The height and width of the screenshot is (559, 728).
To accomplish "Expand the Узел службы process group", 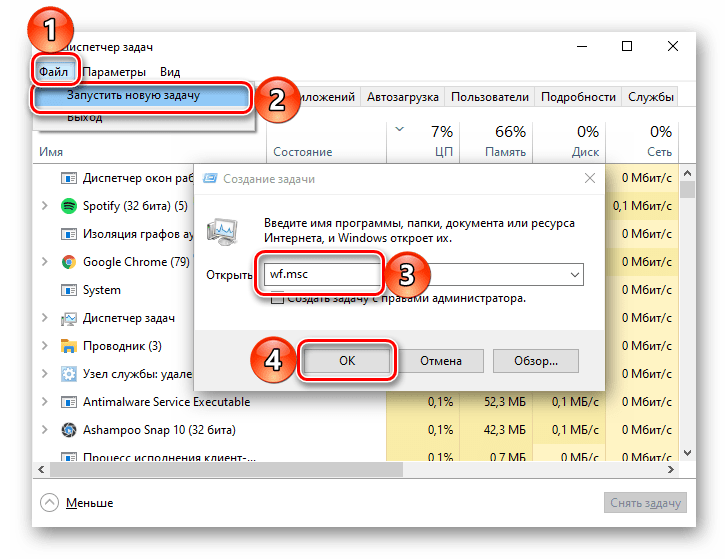I will point(45,374).
